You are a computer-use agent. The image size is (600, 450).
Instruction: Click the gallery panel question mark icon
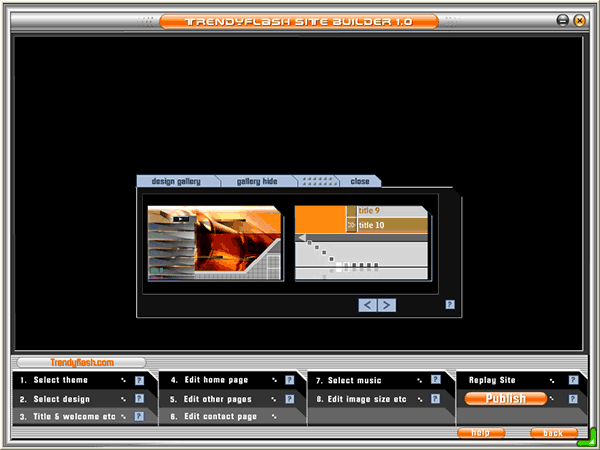coord(450,305)
